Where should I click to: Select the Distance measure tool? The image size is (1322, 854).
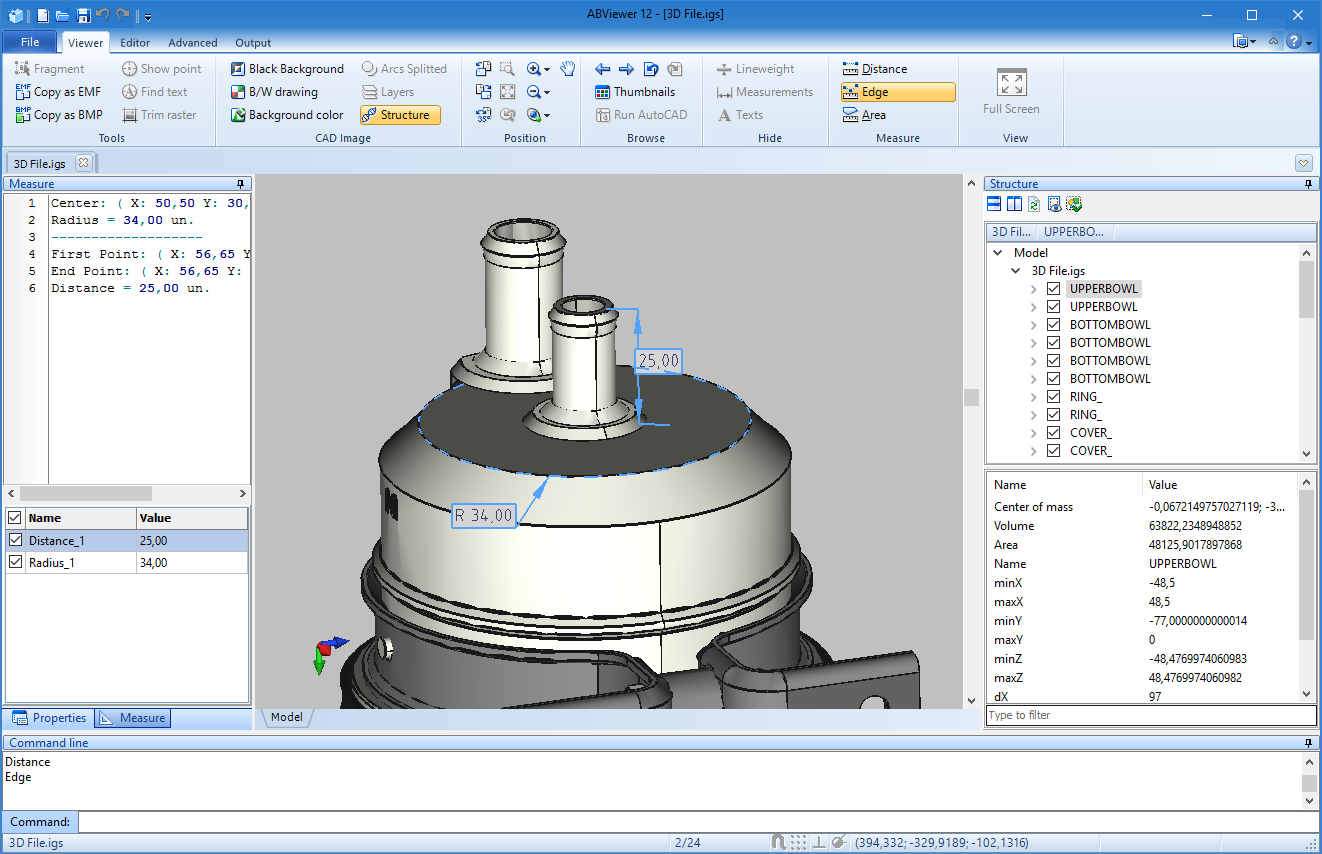(875, 69)
